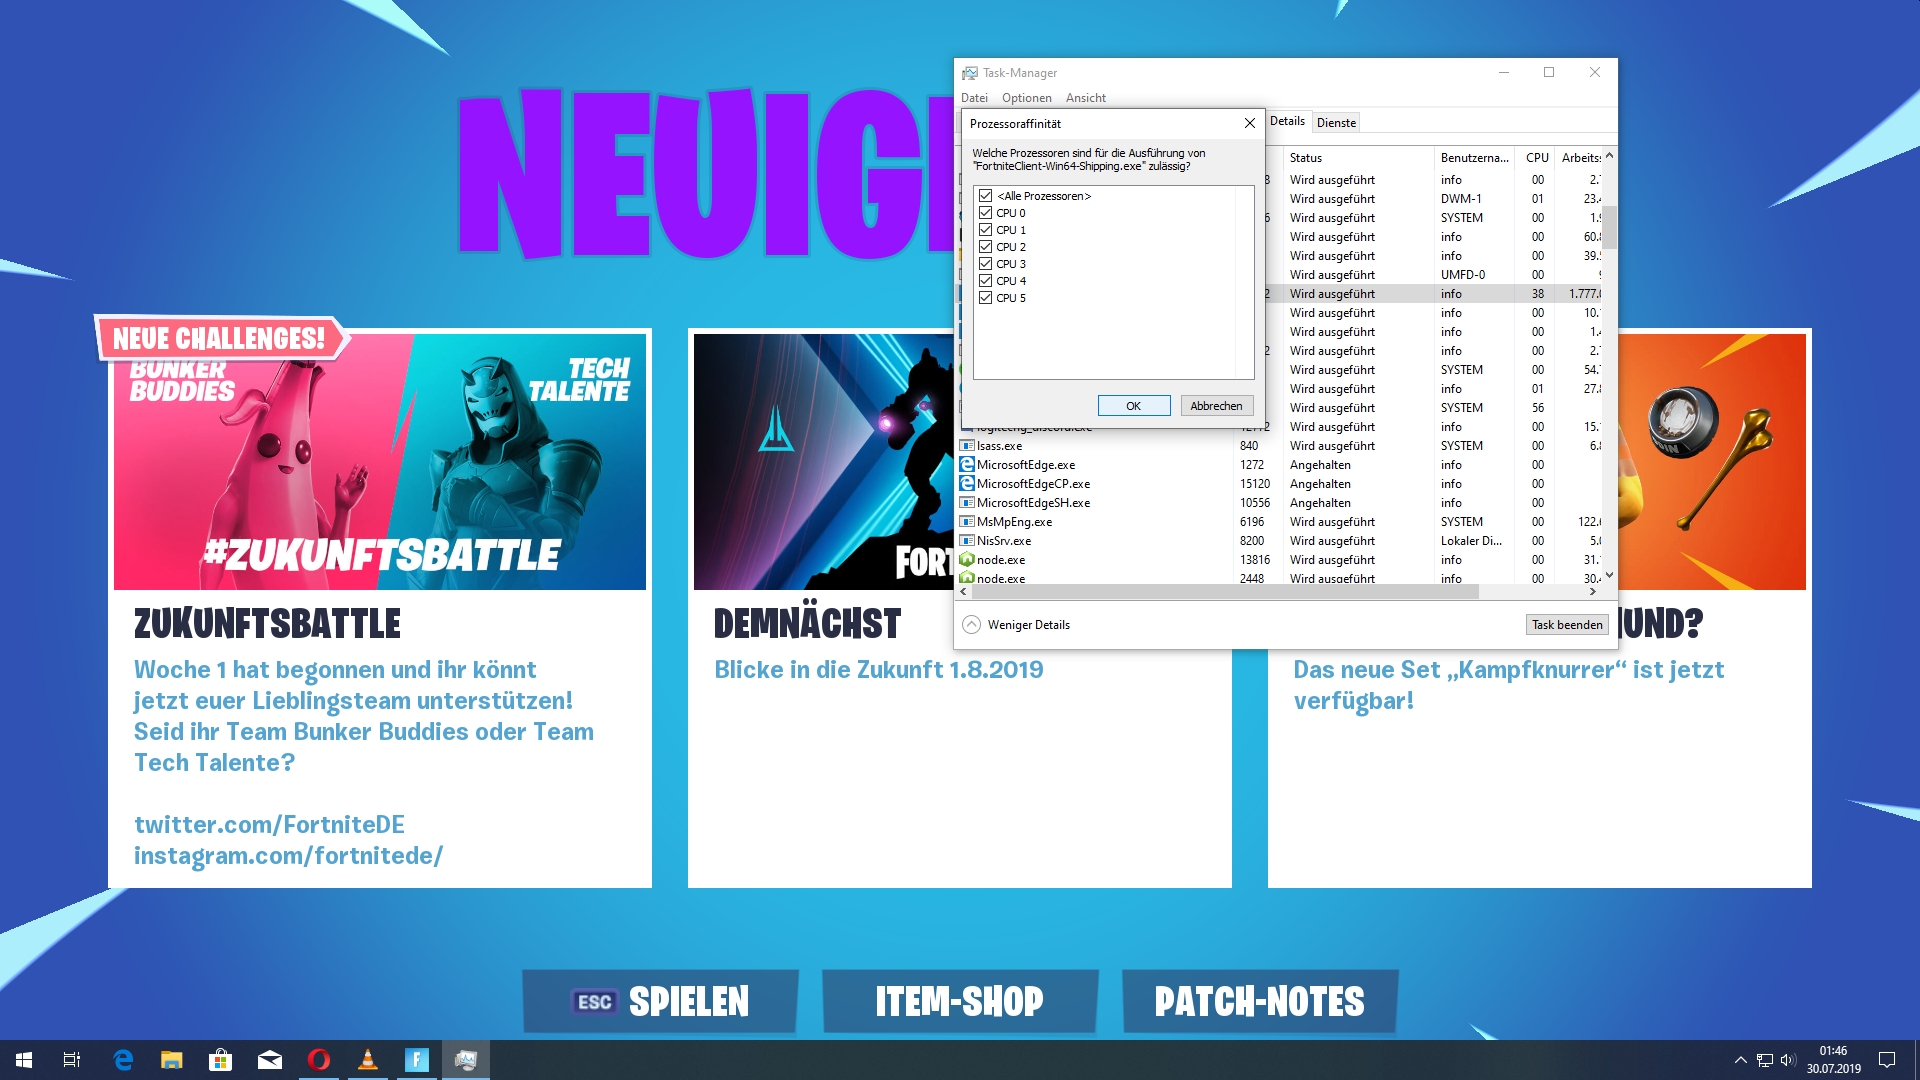Switch to Fortnite taskbar icon

point(416,1060)
